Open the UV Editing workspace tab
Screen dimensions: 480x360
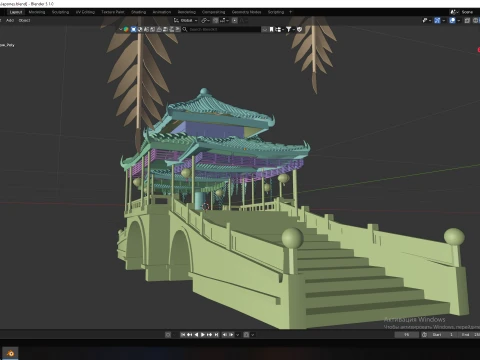(x=85, y=12)
